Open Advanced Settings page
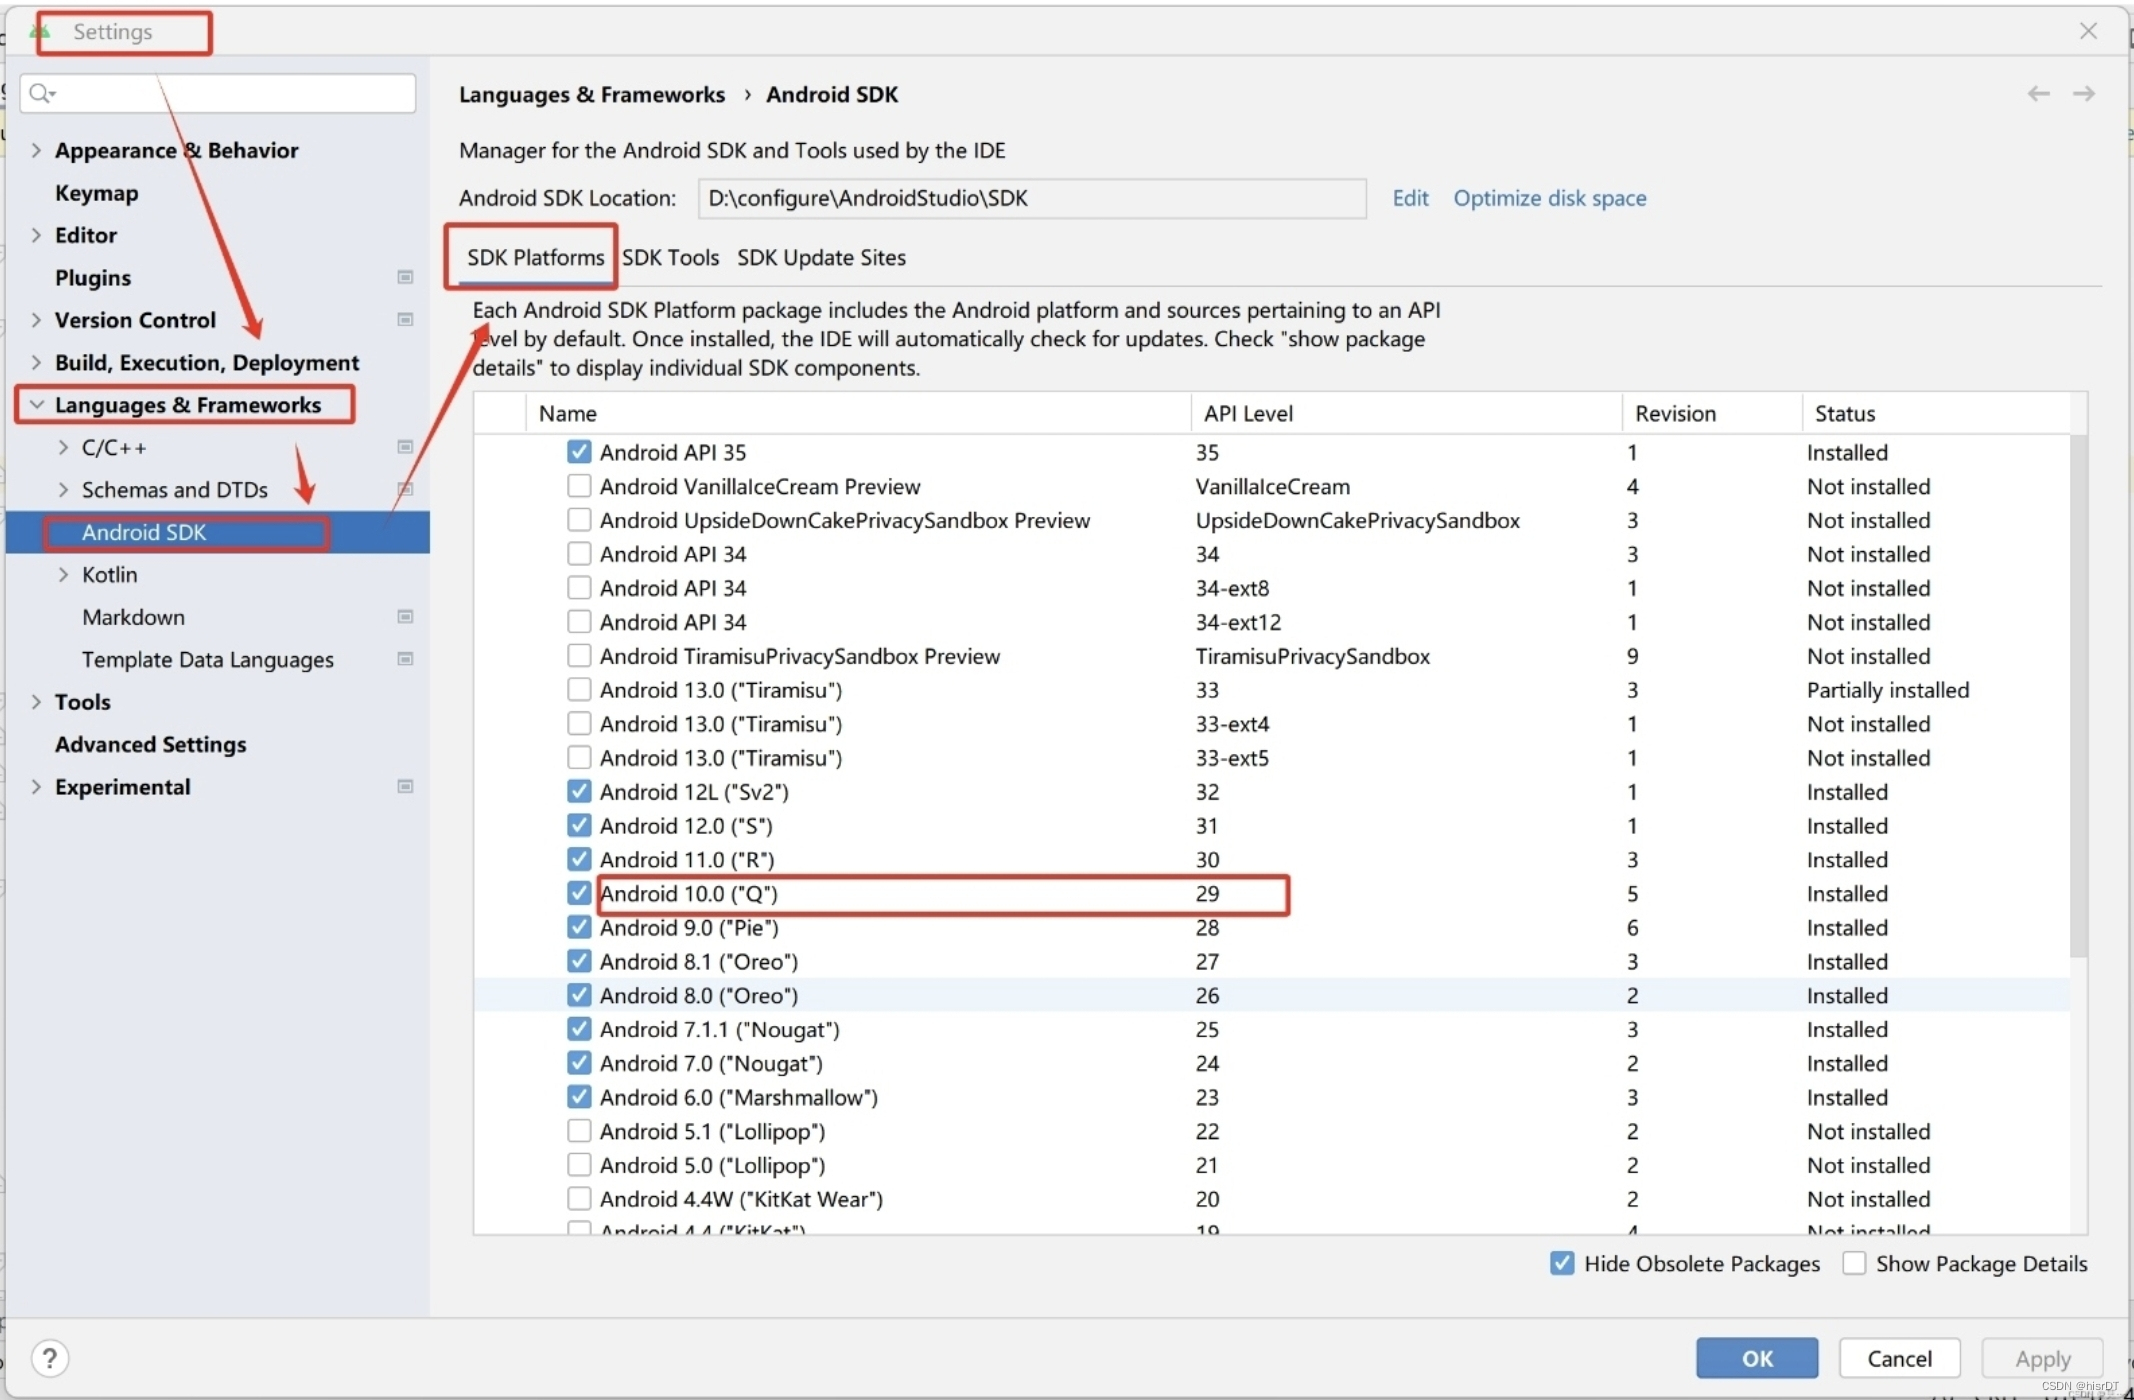Image resolution: width=2134 pixels, height=1400 pixels. click(x=150, y=745)
